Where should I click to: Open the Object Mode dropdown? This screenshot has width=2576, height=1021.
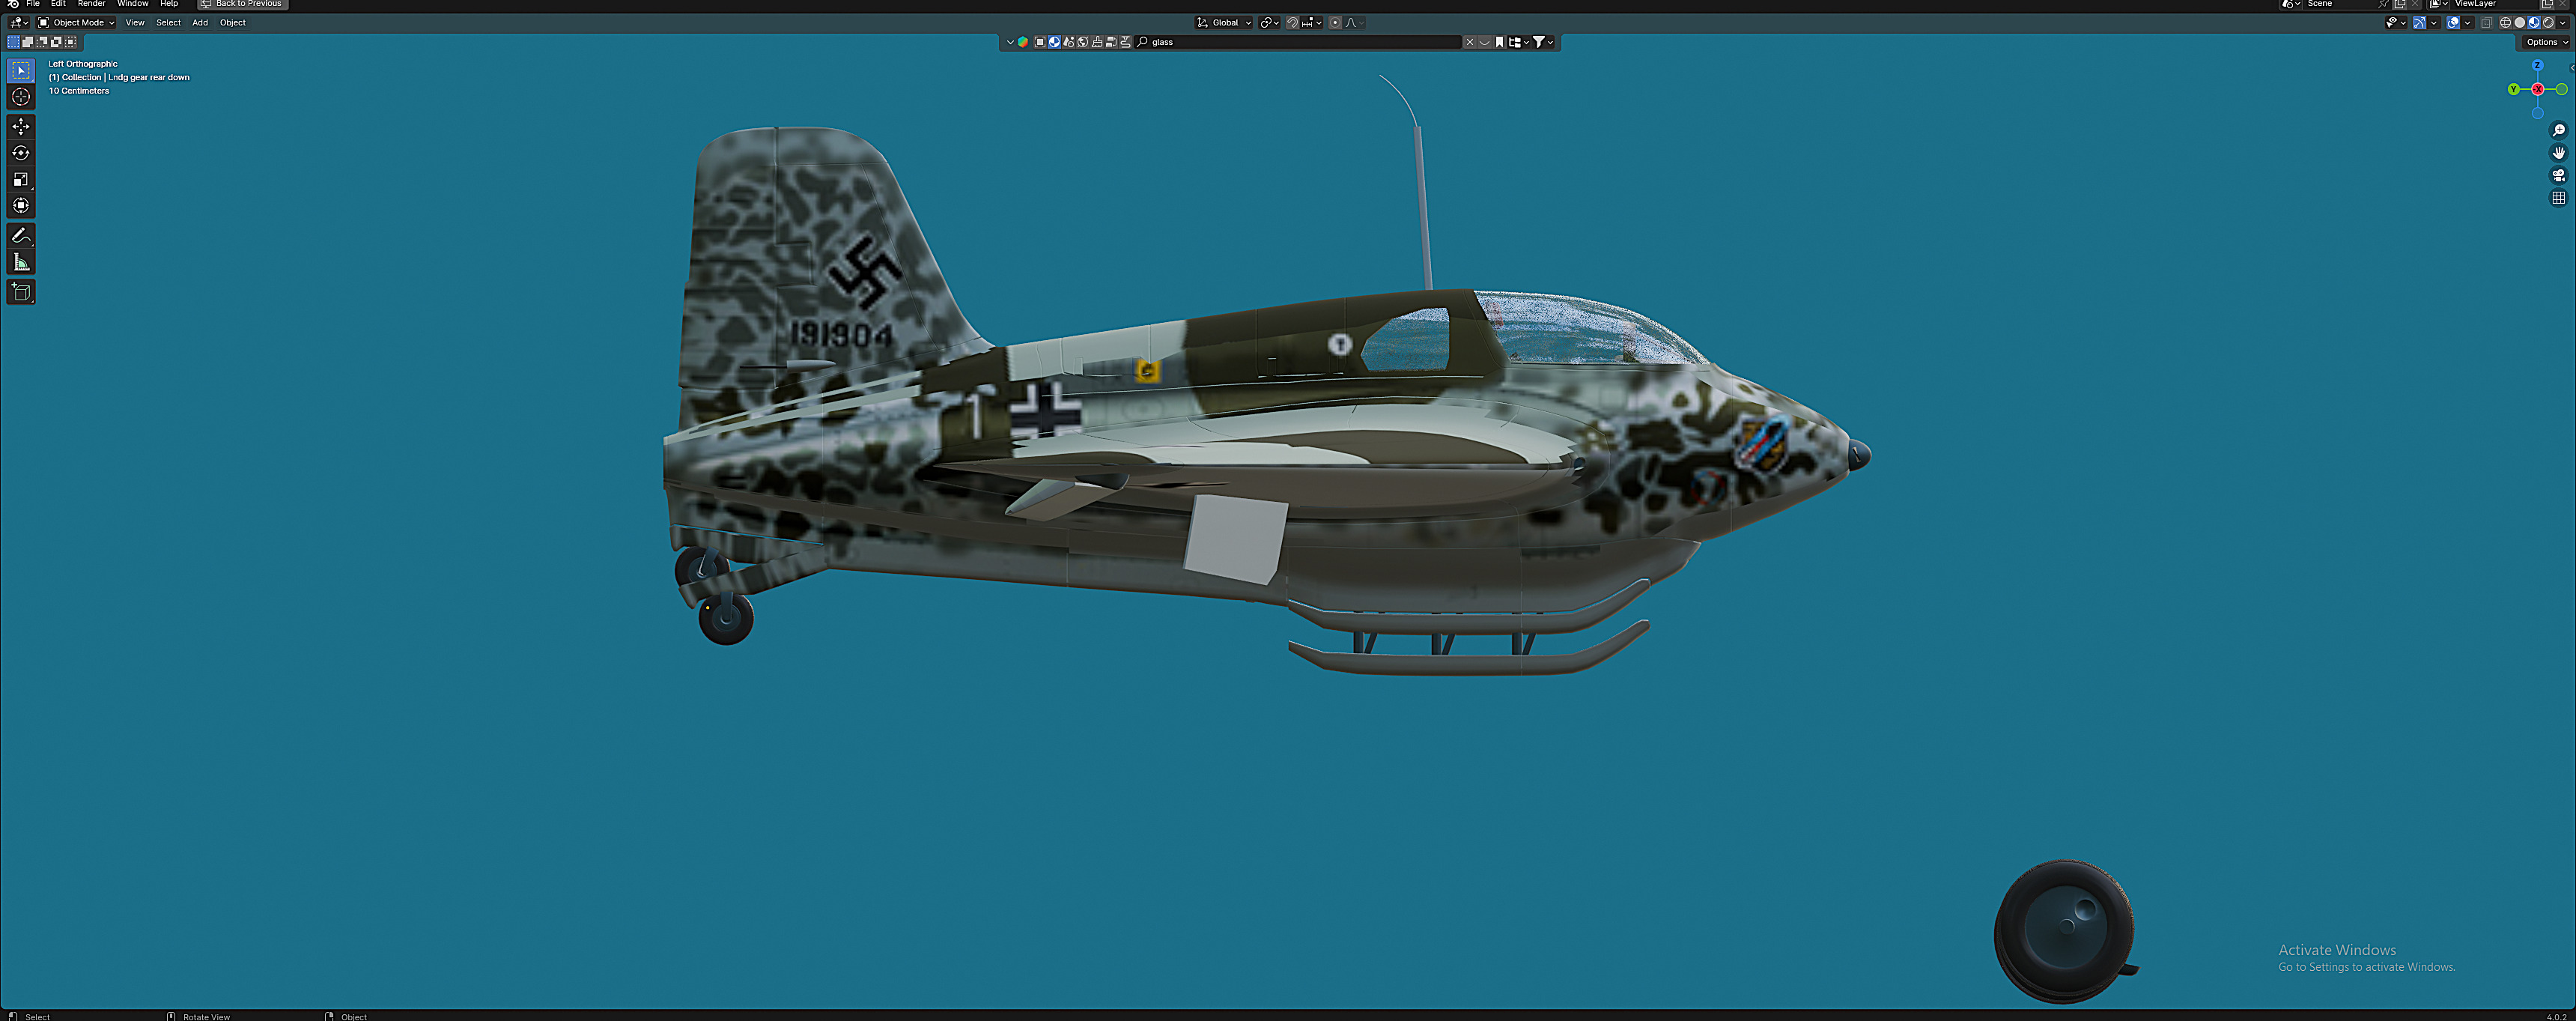tap(76, 22)
